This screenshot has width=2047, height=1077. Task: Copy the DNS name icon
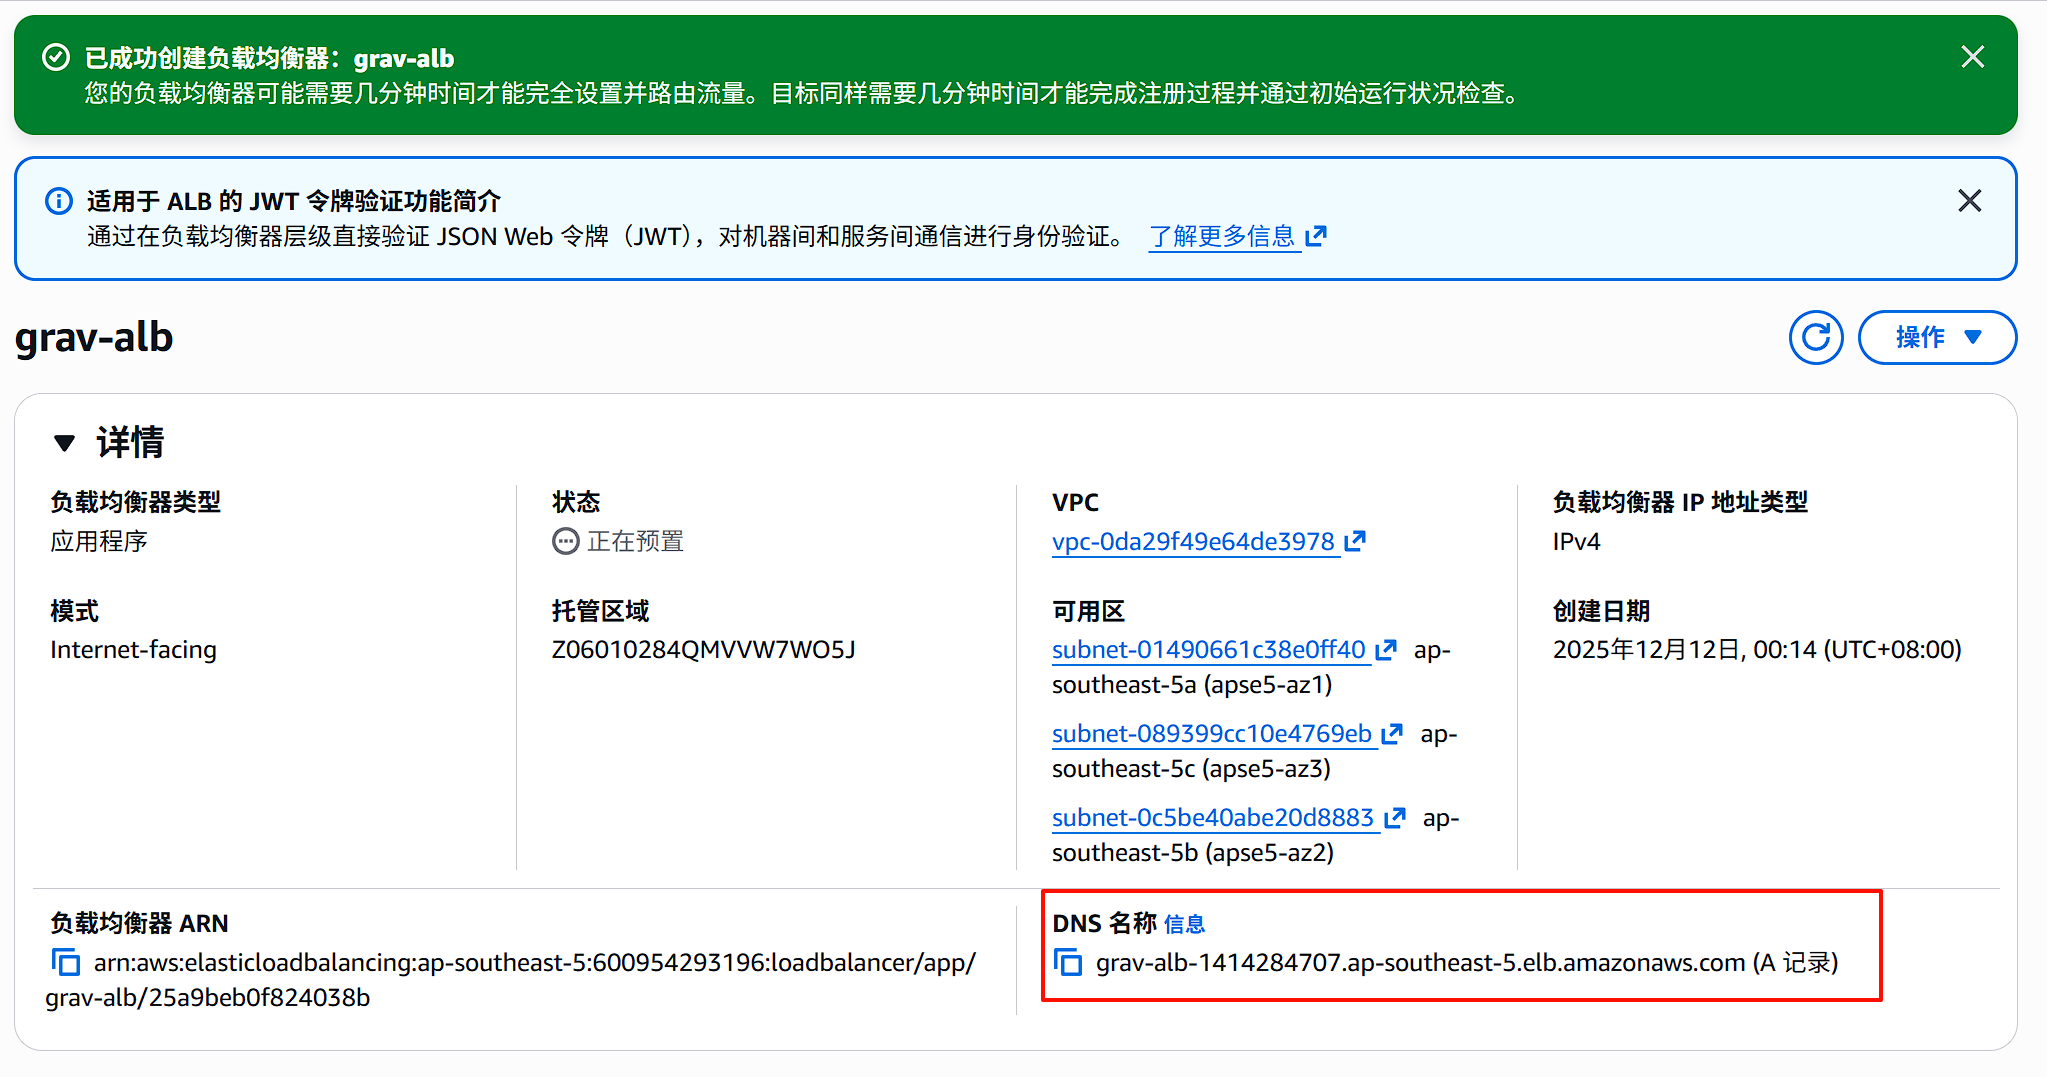pos(1068,962)
